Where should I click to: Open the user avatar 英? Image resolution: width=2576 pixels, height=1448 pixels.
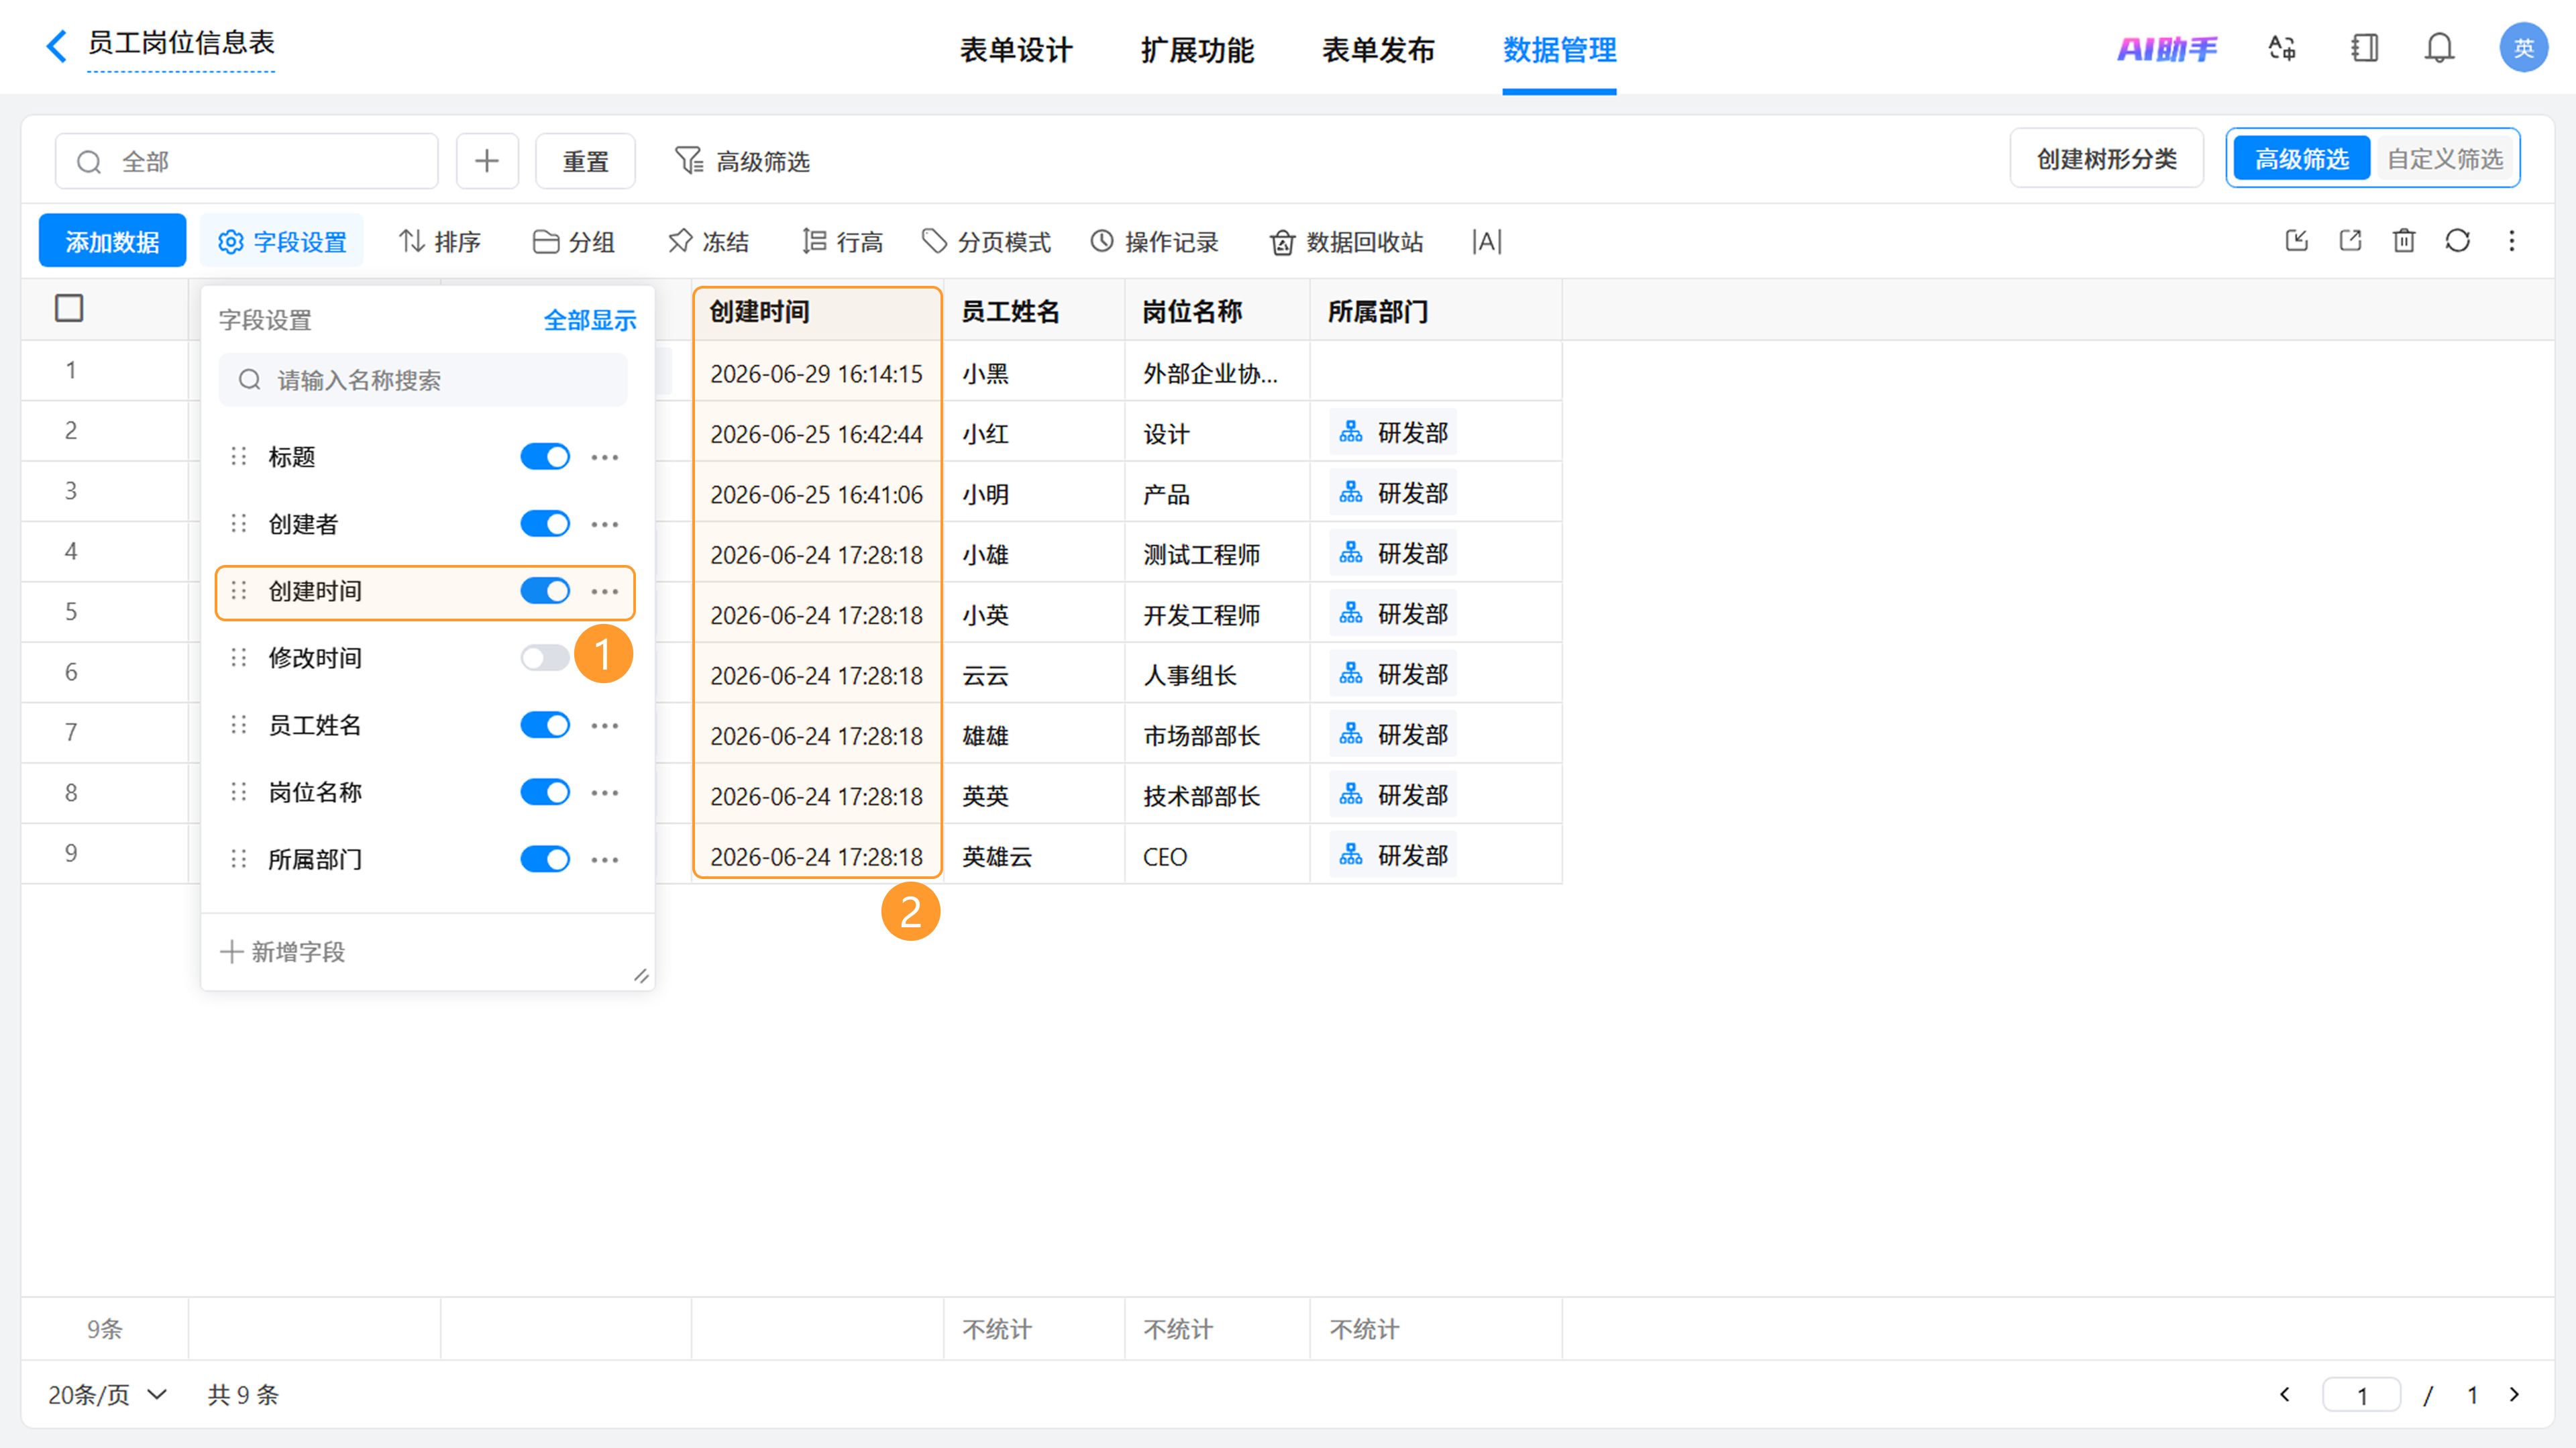pyautogui.click(x=2523, y=48)
